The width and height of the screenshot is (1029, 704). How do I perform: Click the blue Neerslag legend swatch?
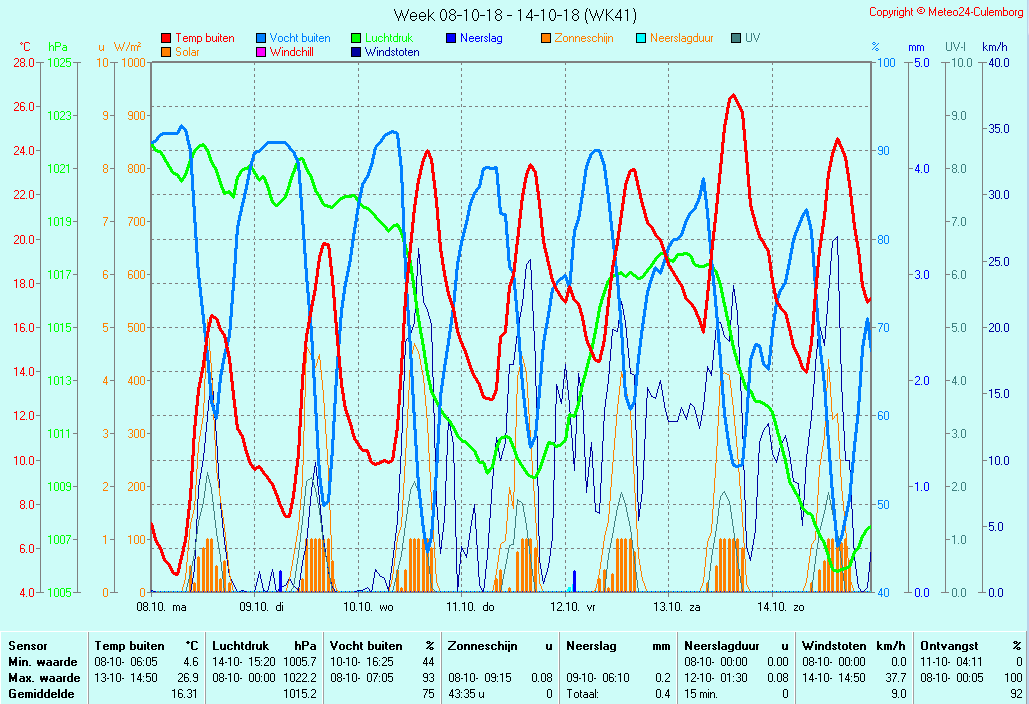click(x=451, y=39)
